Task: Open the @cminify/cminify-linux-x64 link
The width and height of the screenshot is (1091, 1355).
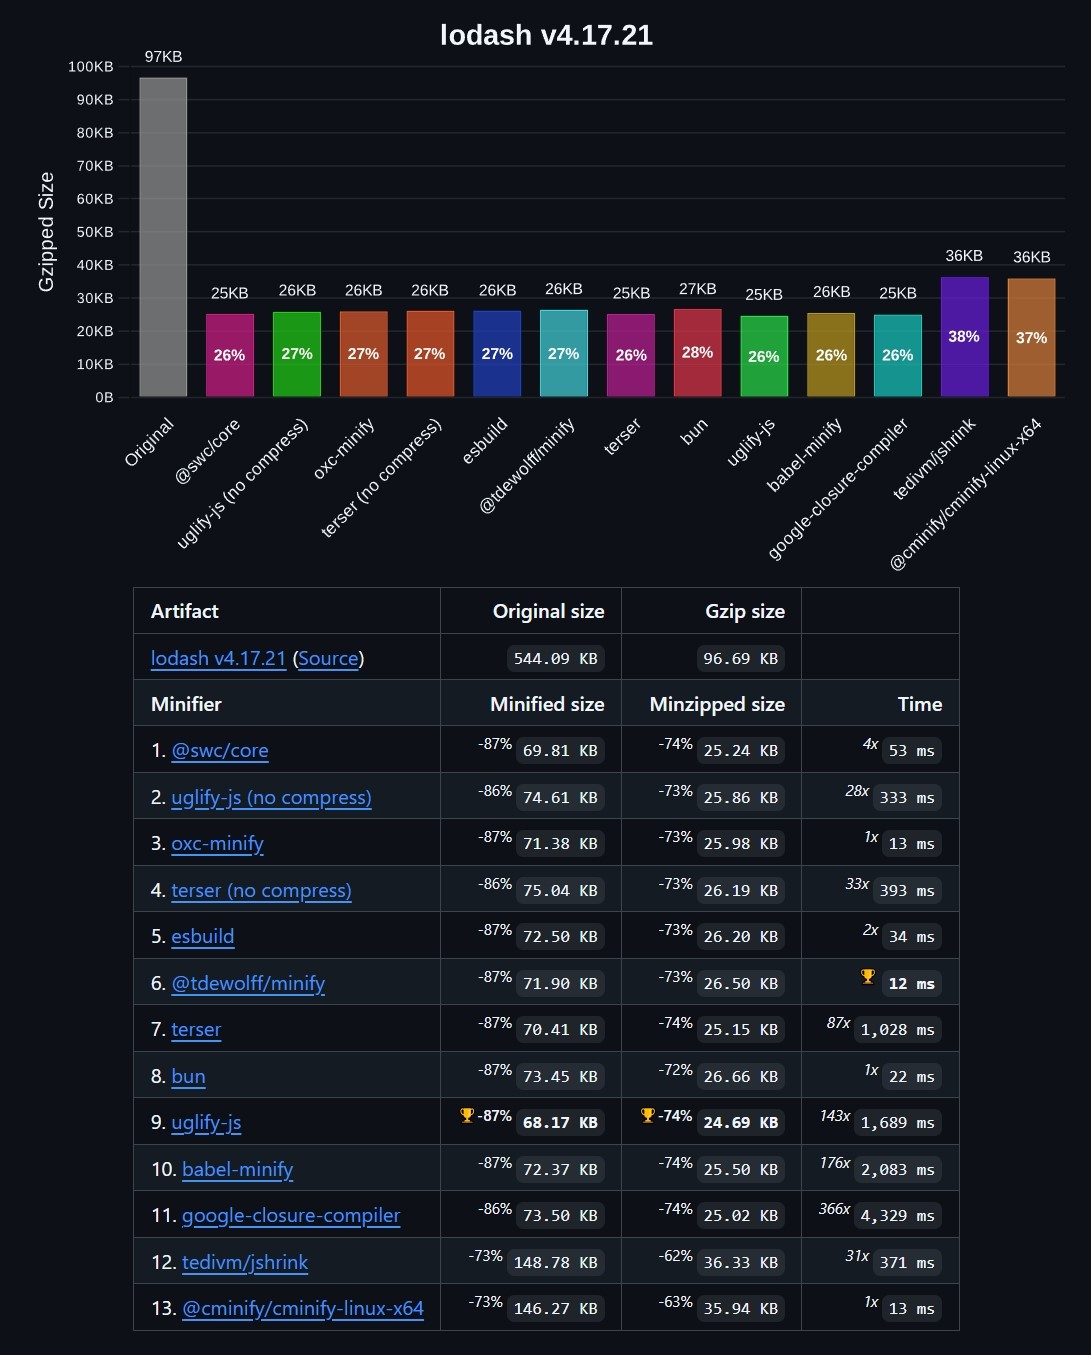Action: point(303,1308)
